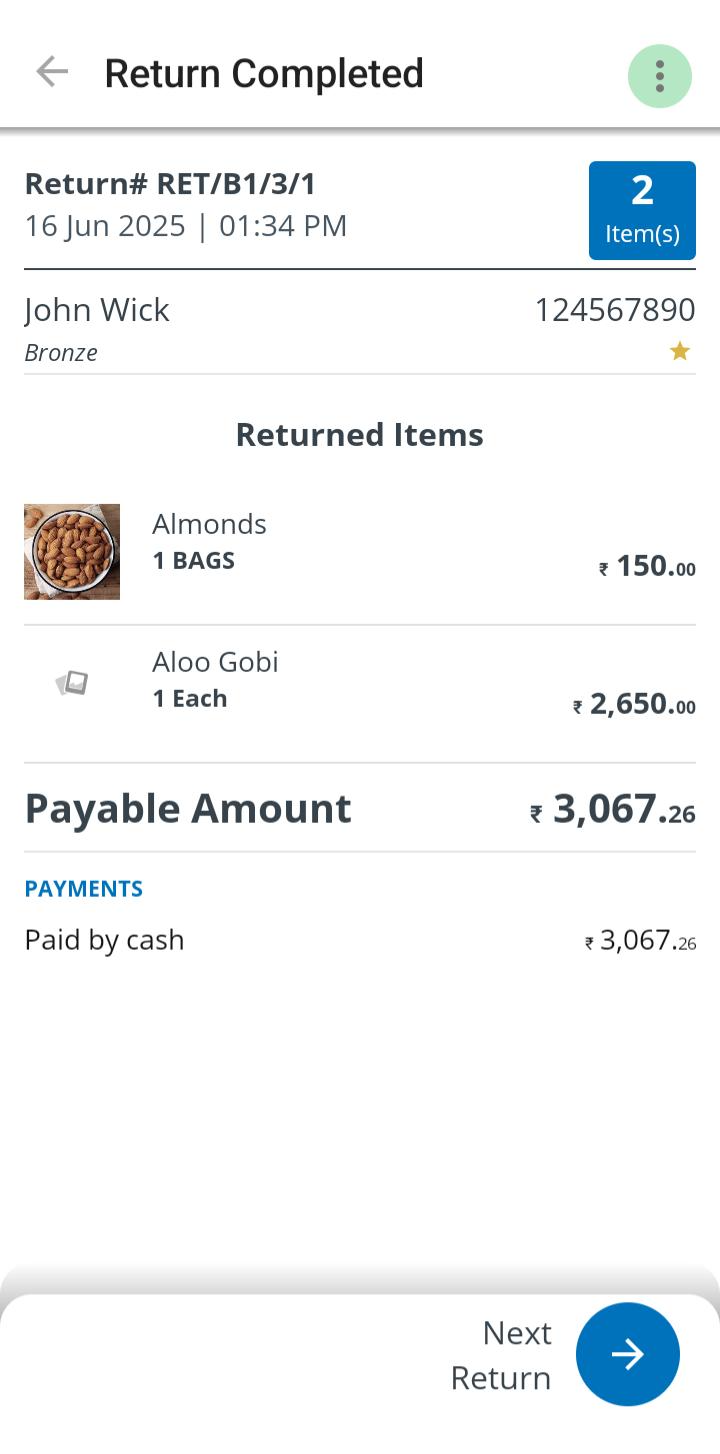Tap the Aloo Gobi placeholder image icon
The height and width of the screenshot is (1454, 720).
point(72,683)
